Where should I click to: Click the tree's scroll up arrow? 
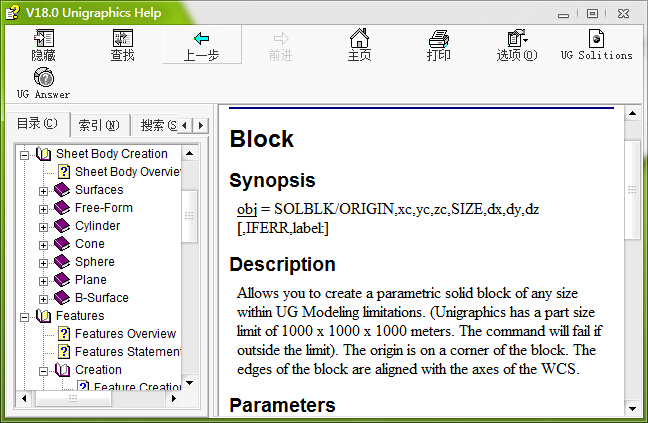(x=190, y=153)
